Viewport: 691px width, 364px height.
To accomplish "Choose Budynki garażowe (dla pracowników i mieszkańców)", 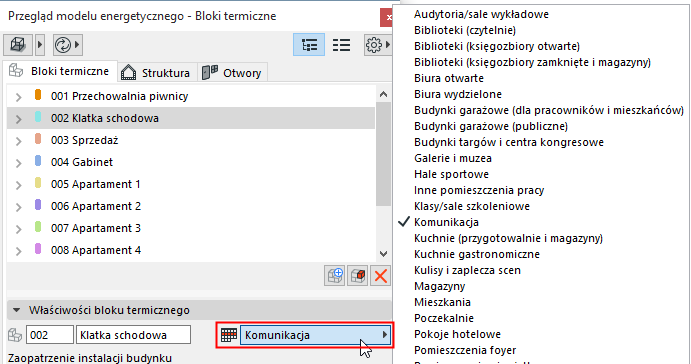I will click(x=549, y=110).
